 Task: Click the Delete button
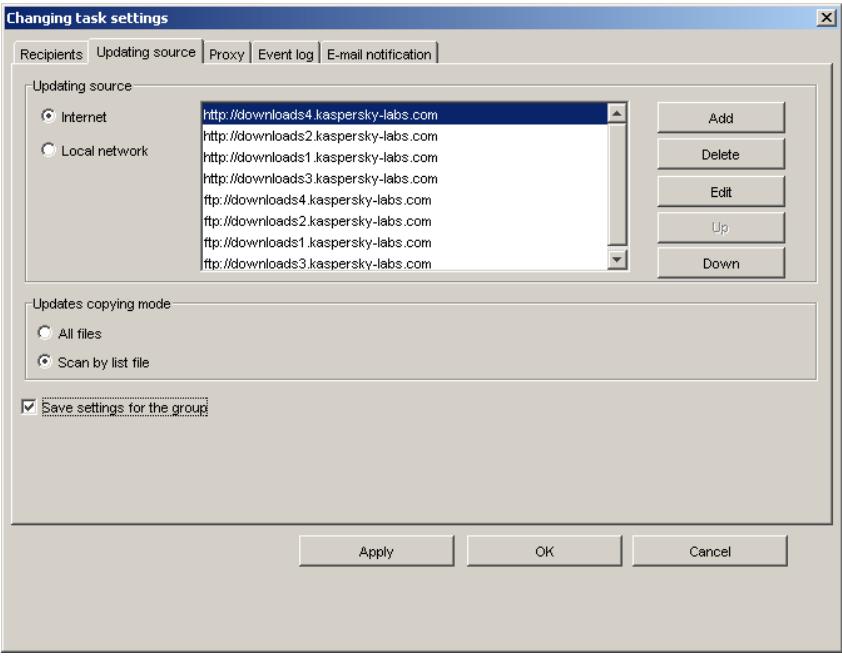coord(721,154)
